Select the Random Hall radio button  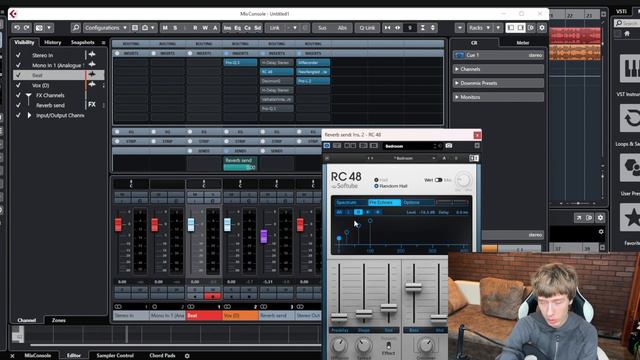tap(376, 186)
